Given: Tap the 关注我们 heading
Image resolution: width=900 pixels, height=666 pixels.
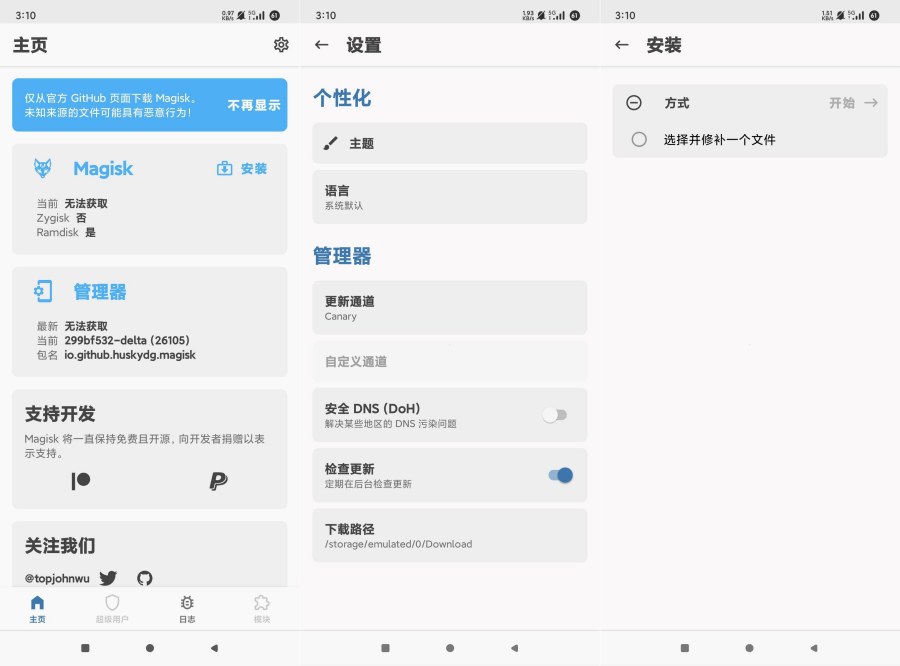Looking at the screenshot, I should pos(60,545).
